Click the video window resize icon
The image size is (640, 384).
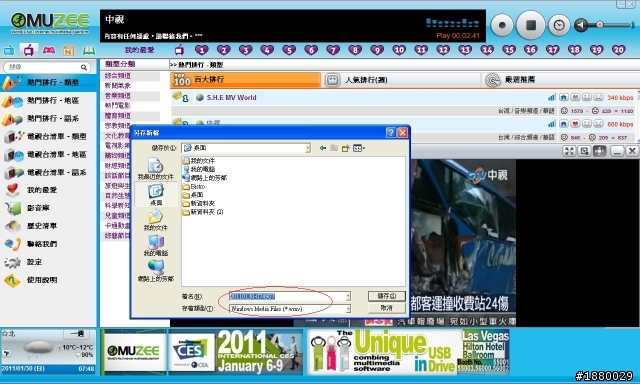click(x=584, y=151)
